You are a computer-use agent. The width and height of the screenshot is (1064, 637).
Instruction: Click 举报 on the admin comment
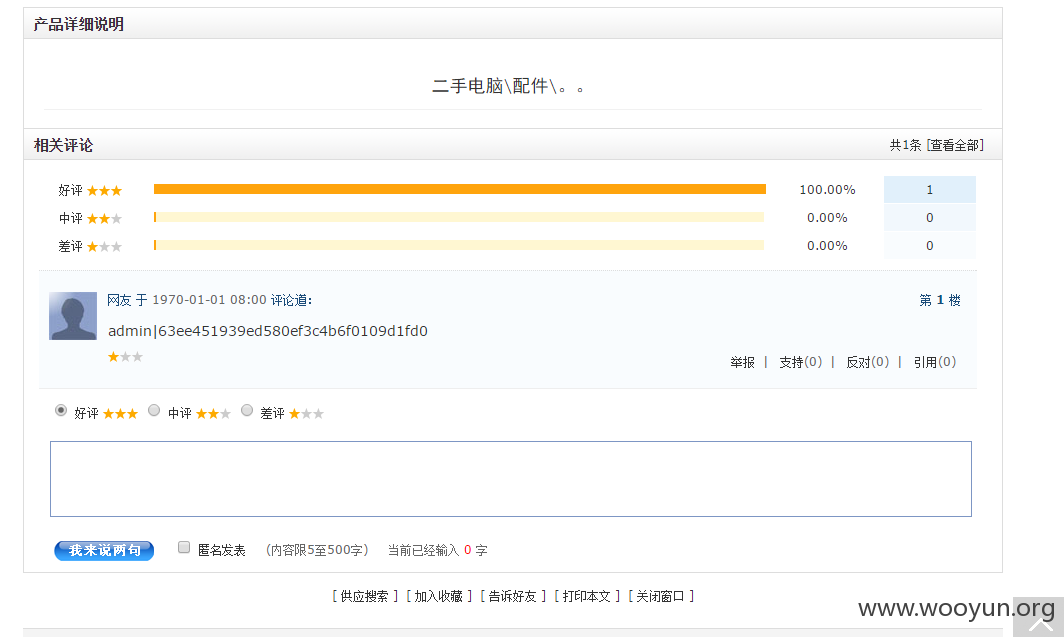[x=742, y=362]
